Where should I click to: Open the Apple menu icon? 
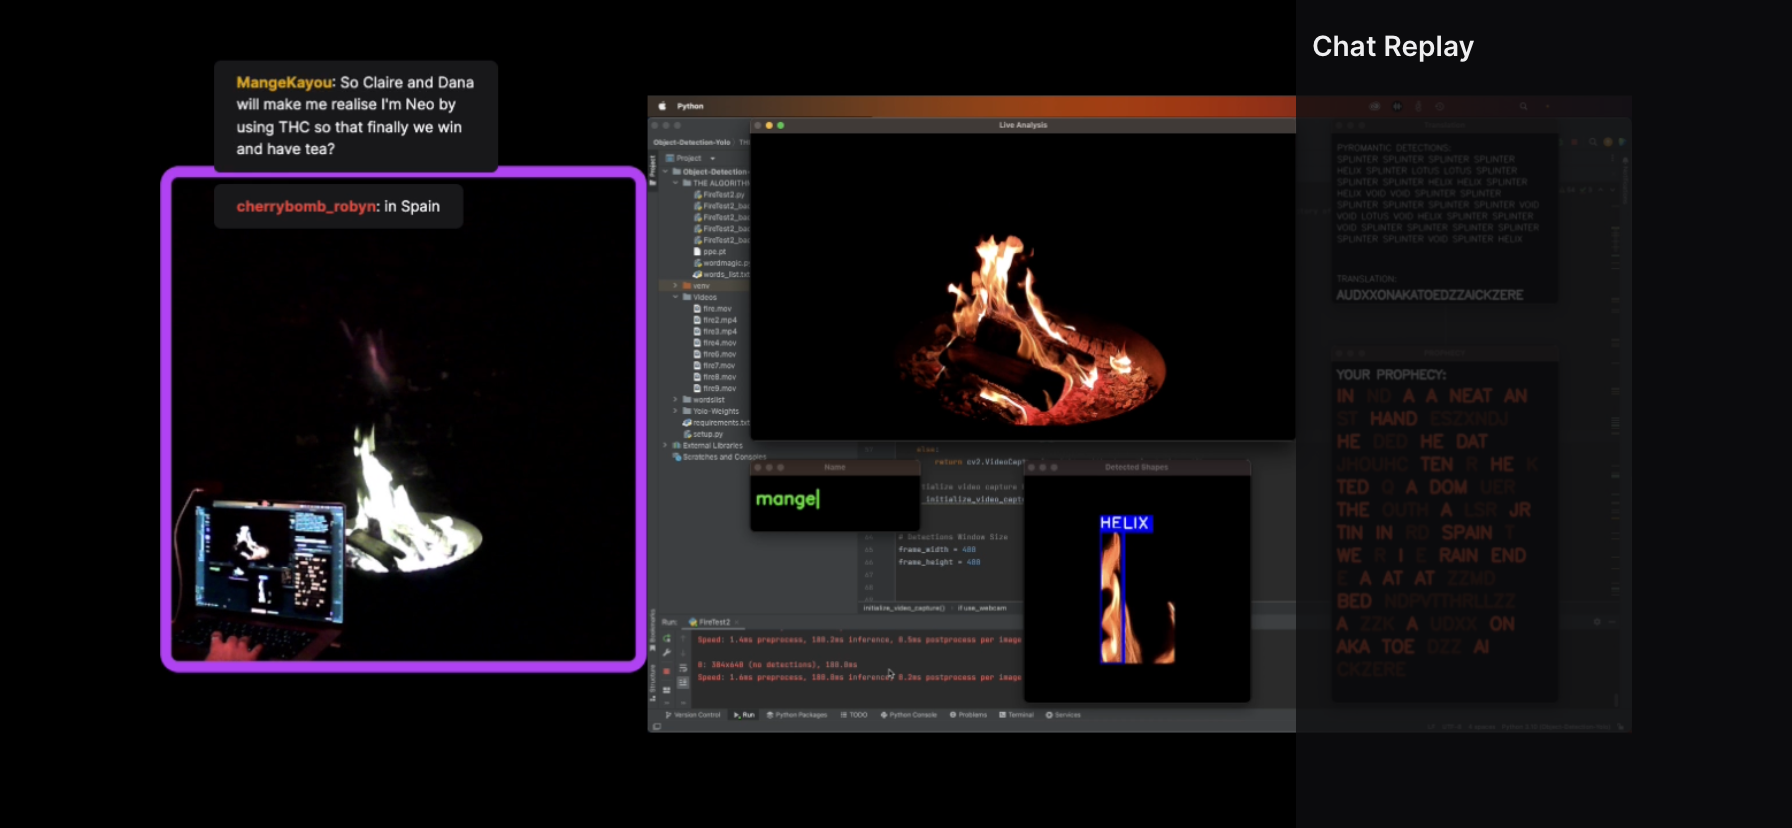[x=662, y=106]
